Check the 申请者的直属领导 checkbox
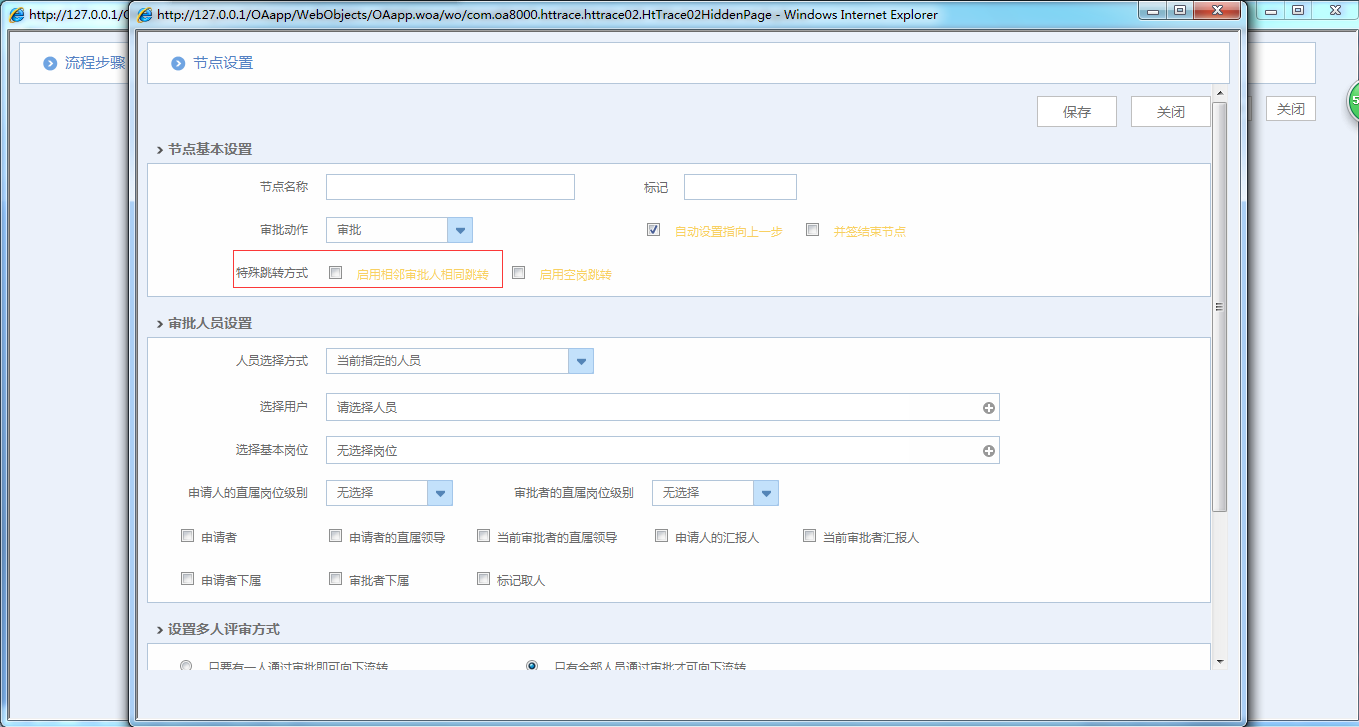This screenshot has height=727, width=1359. pos(336,536)
